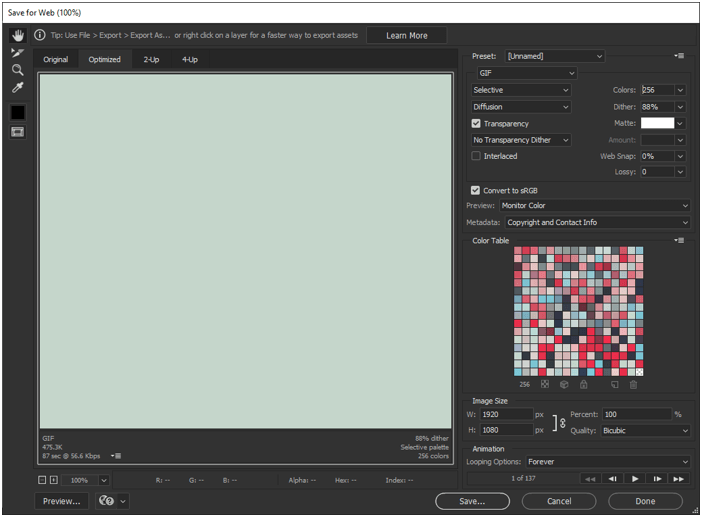The width and height of the screenshot is (703, 519).
Task: Open the Diffusion dither method dropdown
Action: tap(521, 107)
